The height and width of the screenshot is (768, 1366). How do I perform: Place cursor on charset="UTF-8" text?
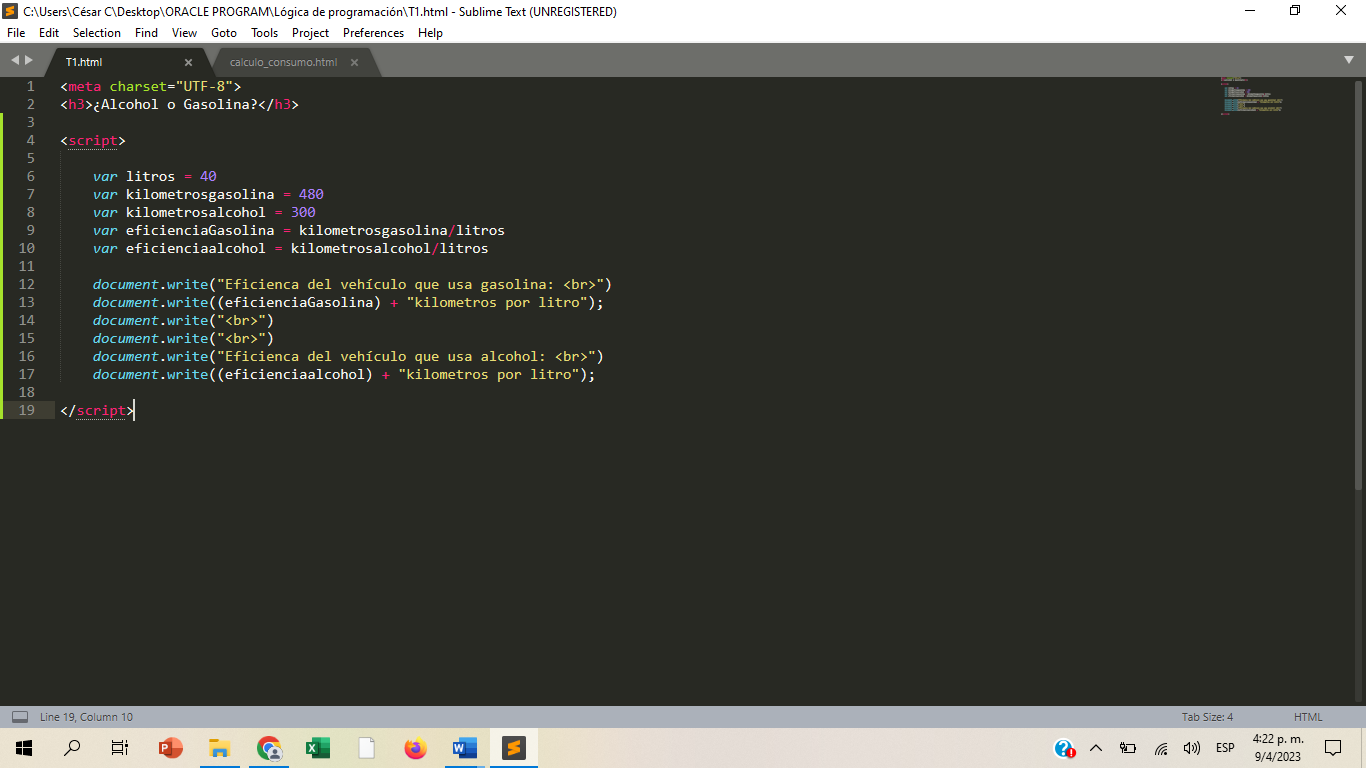coord(171,86)
